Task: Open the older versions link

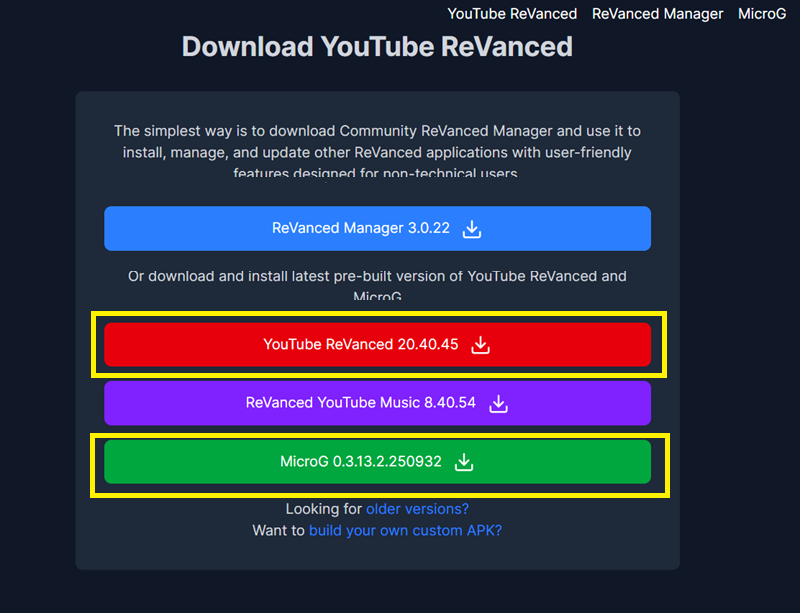Action: [x=417, y=509]
